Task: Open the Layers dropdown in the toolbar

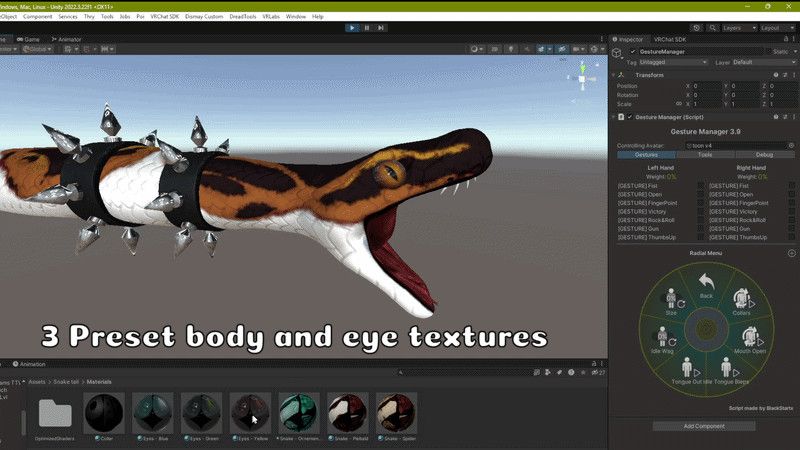Action: pyautogui.click(x=739, y=28)
